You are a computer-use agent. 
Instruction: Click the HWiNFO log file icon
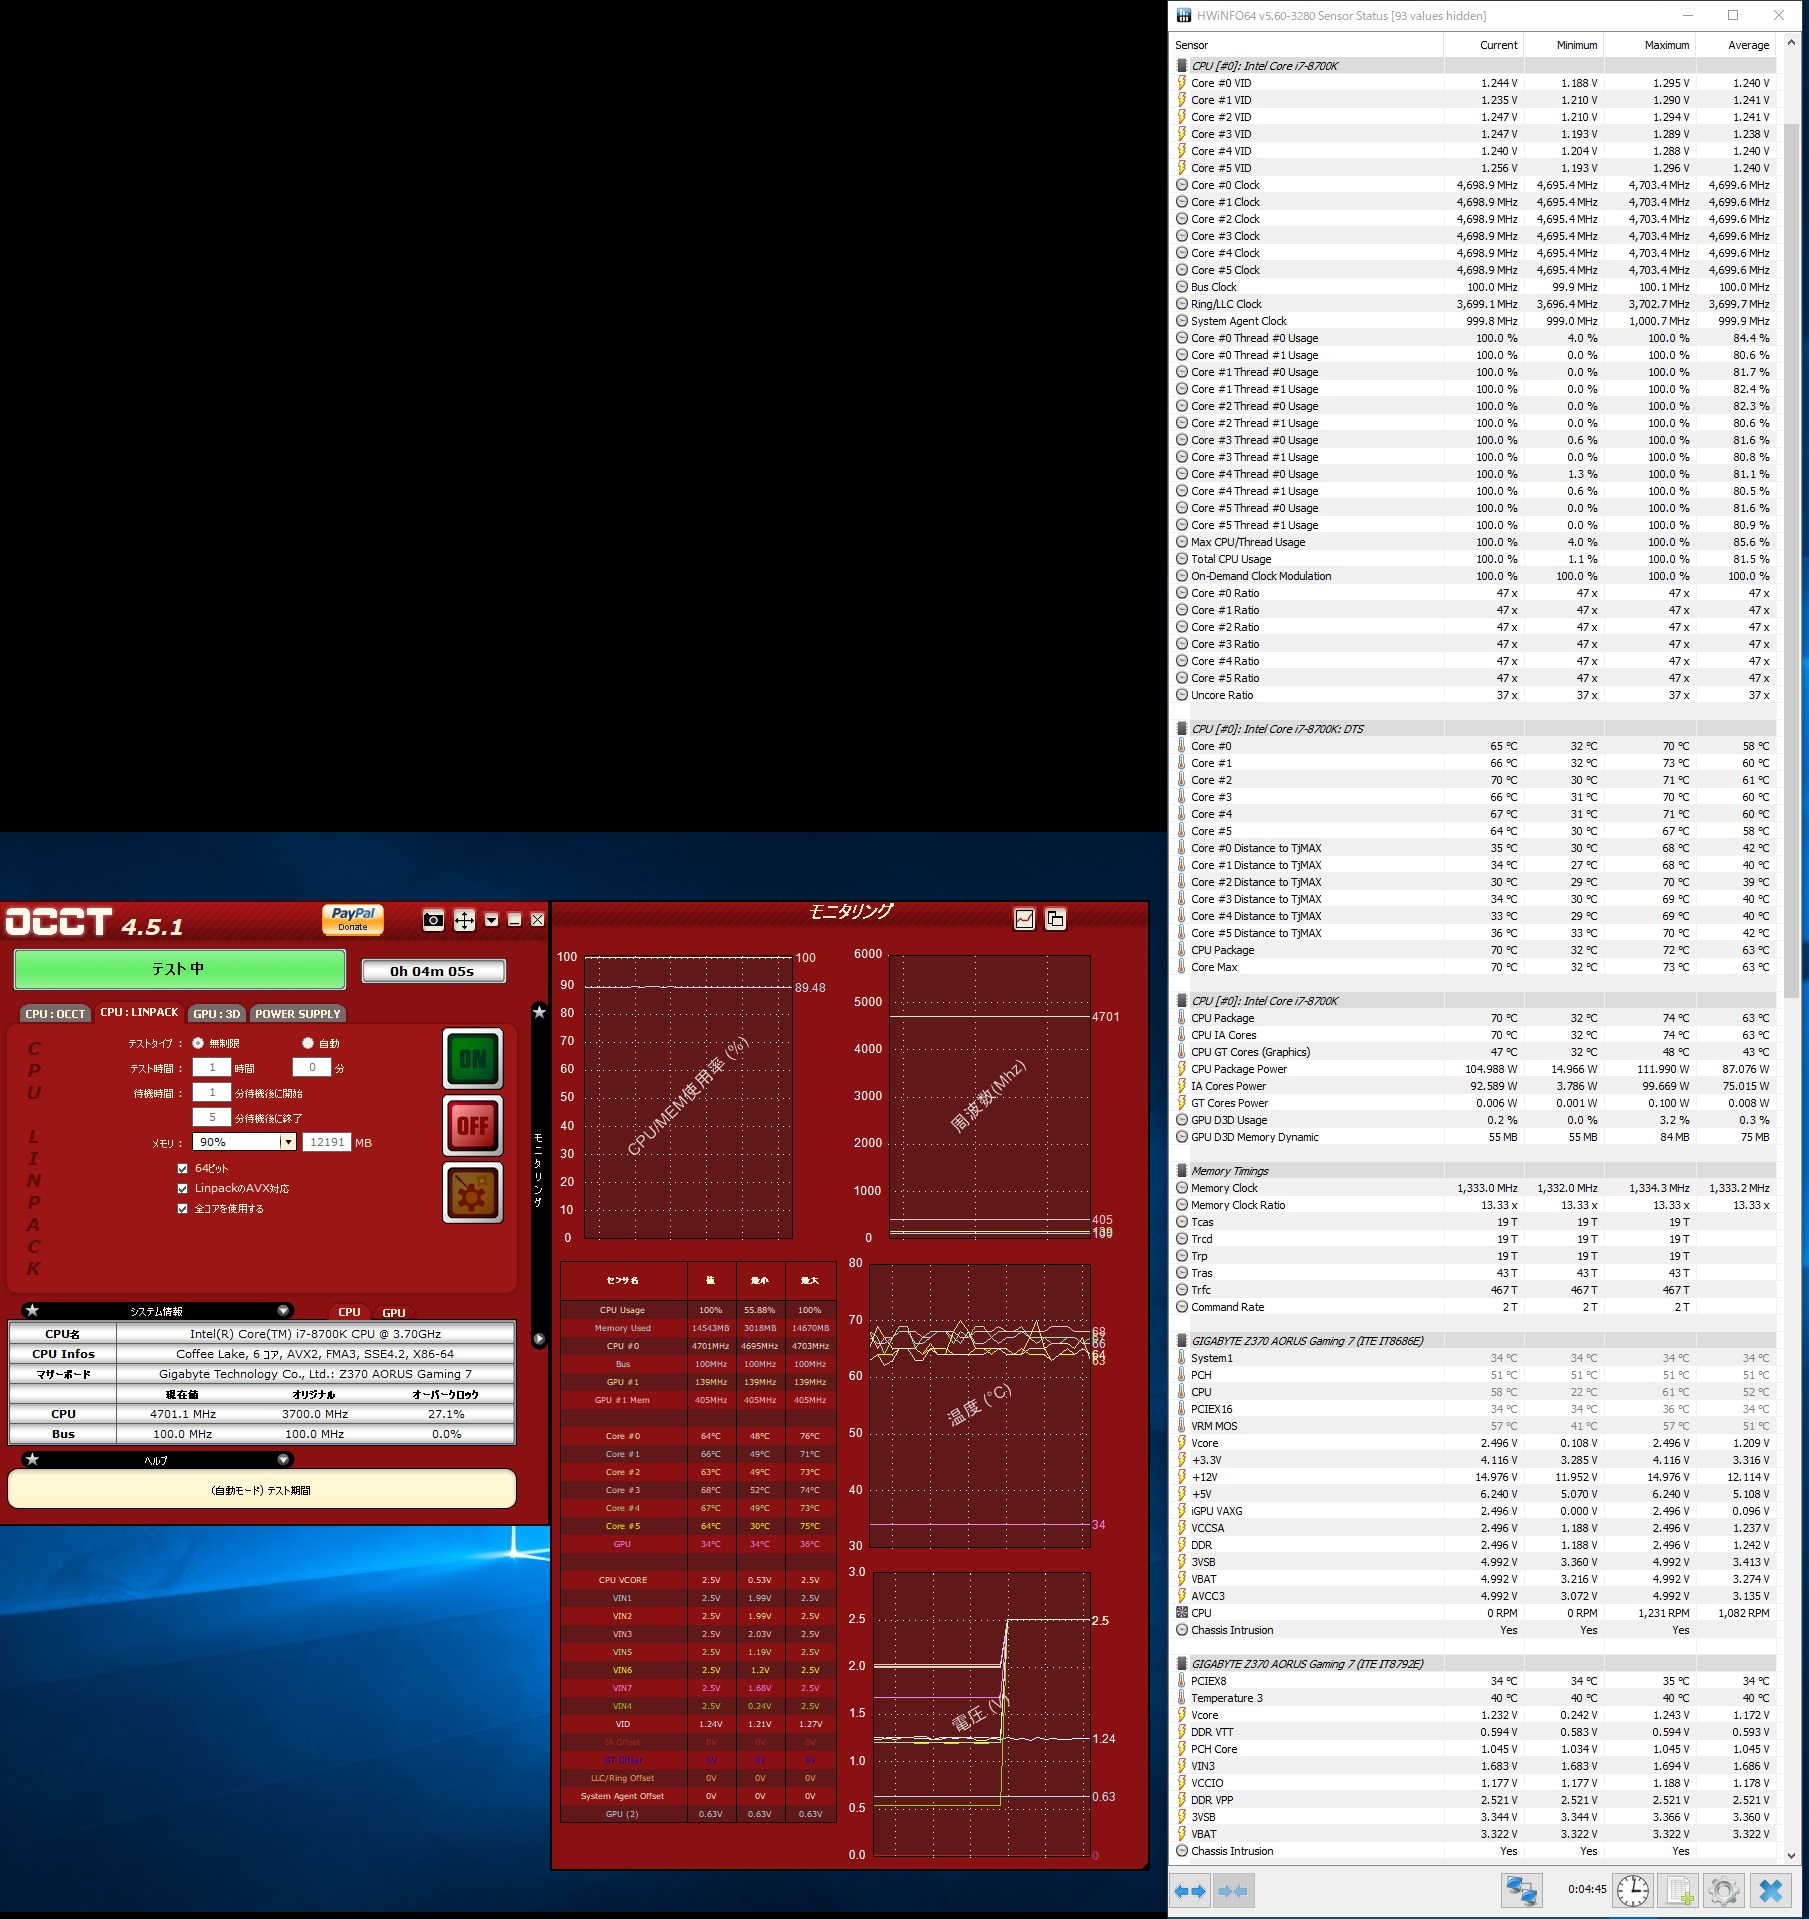point(1679,1890)
